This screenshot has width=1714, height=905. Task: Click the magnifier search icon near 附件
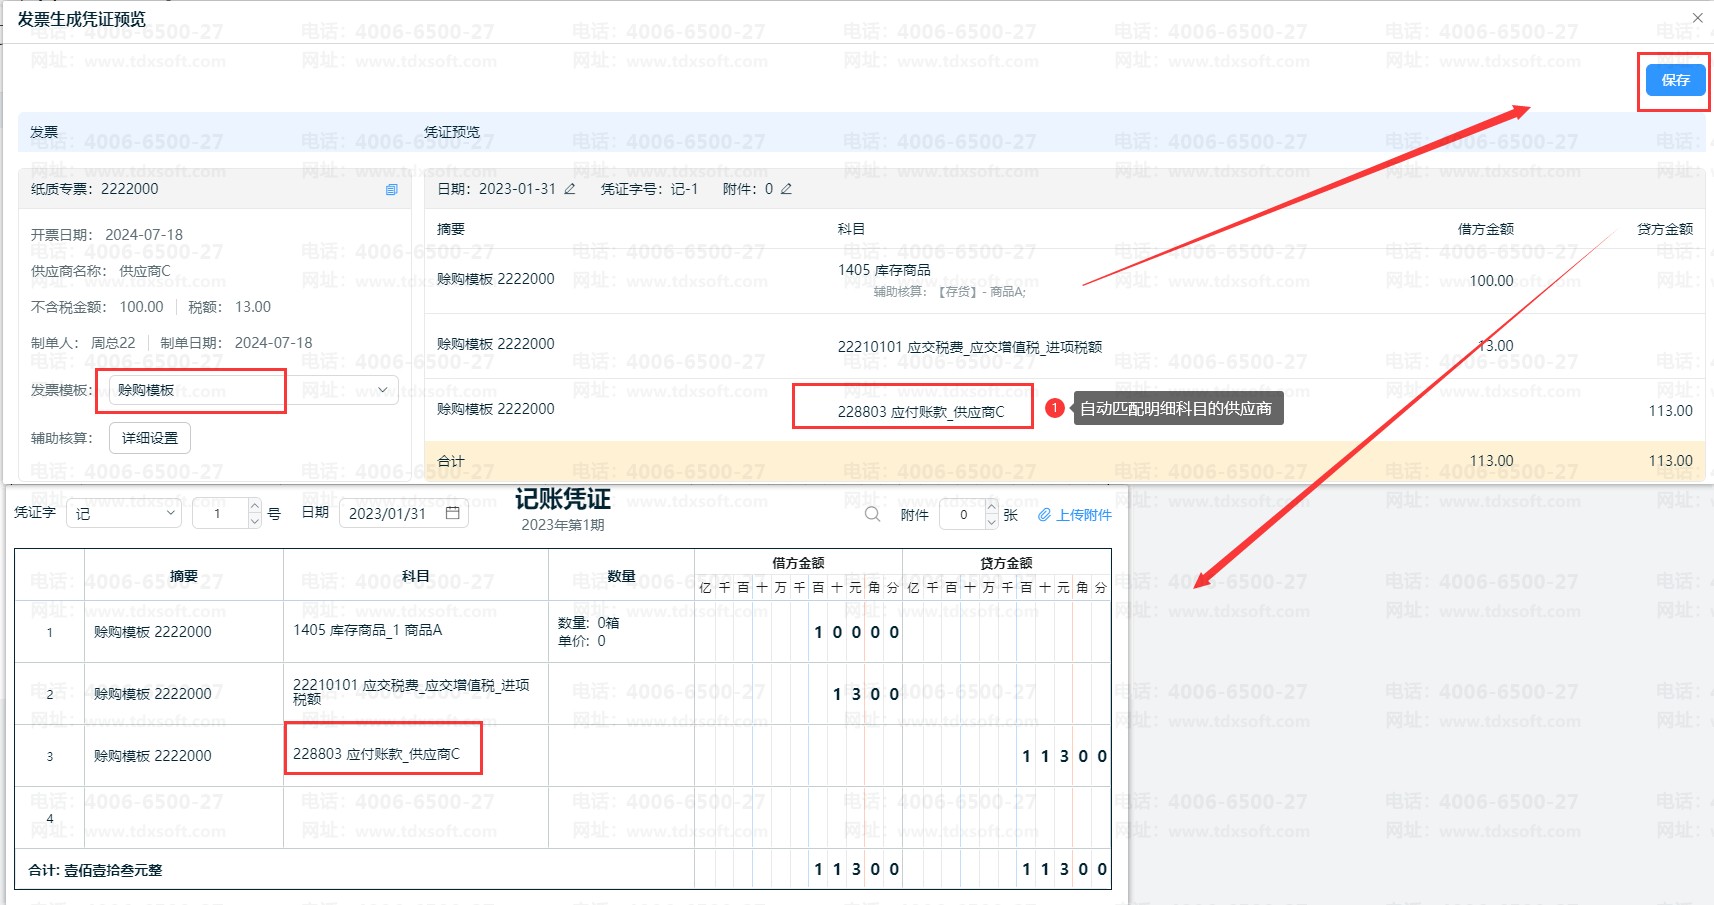point(872,514)
